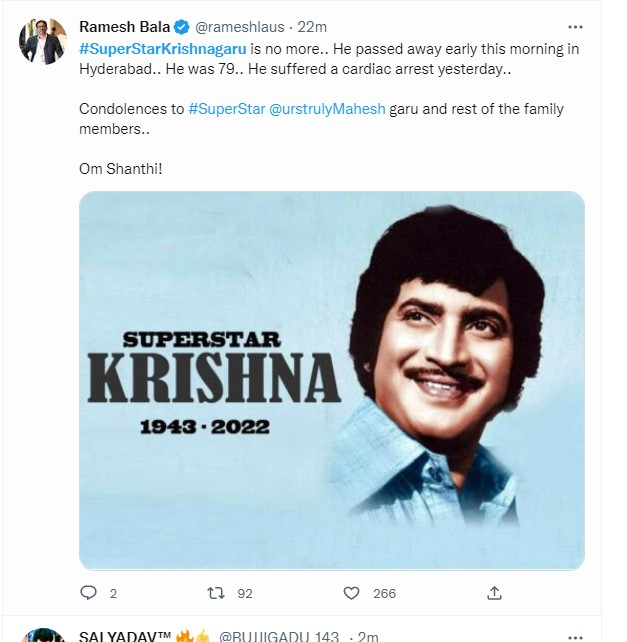Open the @rameshlaus handle link
627x642 pixels.
pos(240,25)
